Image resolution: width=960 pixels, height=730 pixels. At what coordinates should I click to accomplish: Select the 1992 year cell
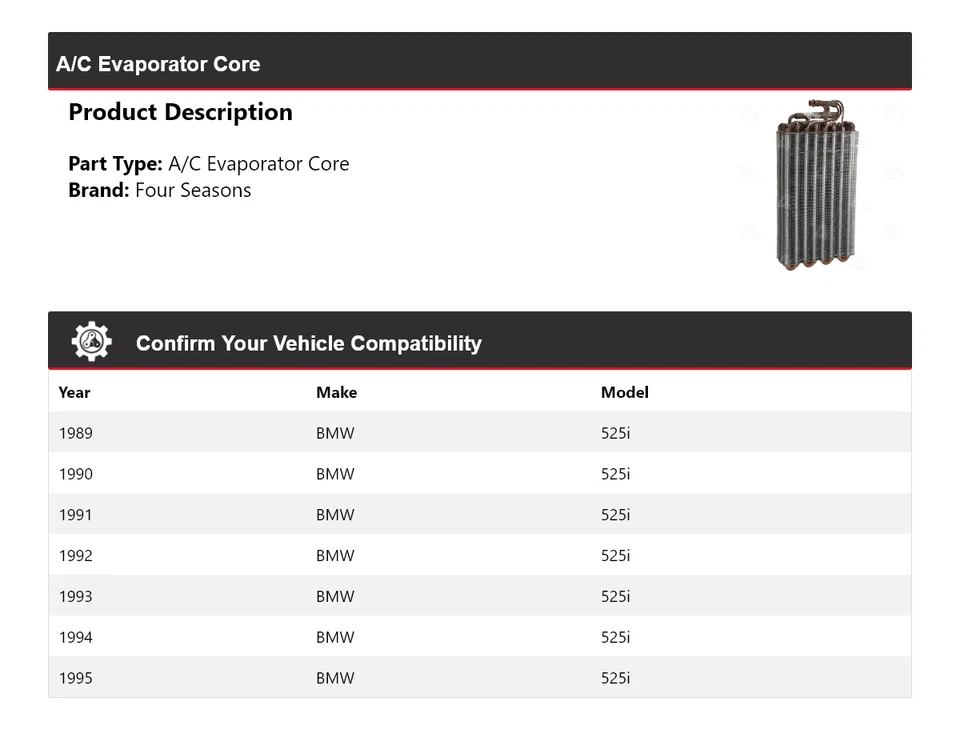tap(75, 556)
